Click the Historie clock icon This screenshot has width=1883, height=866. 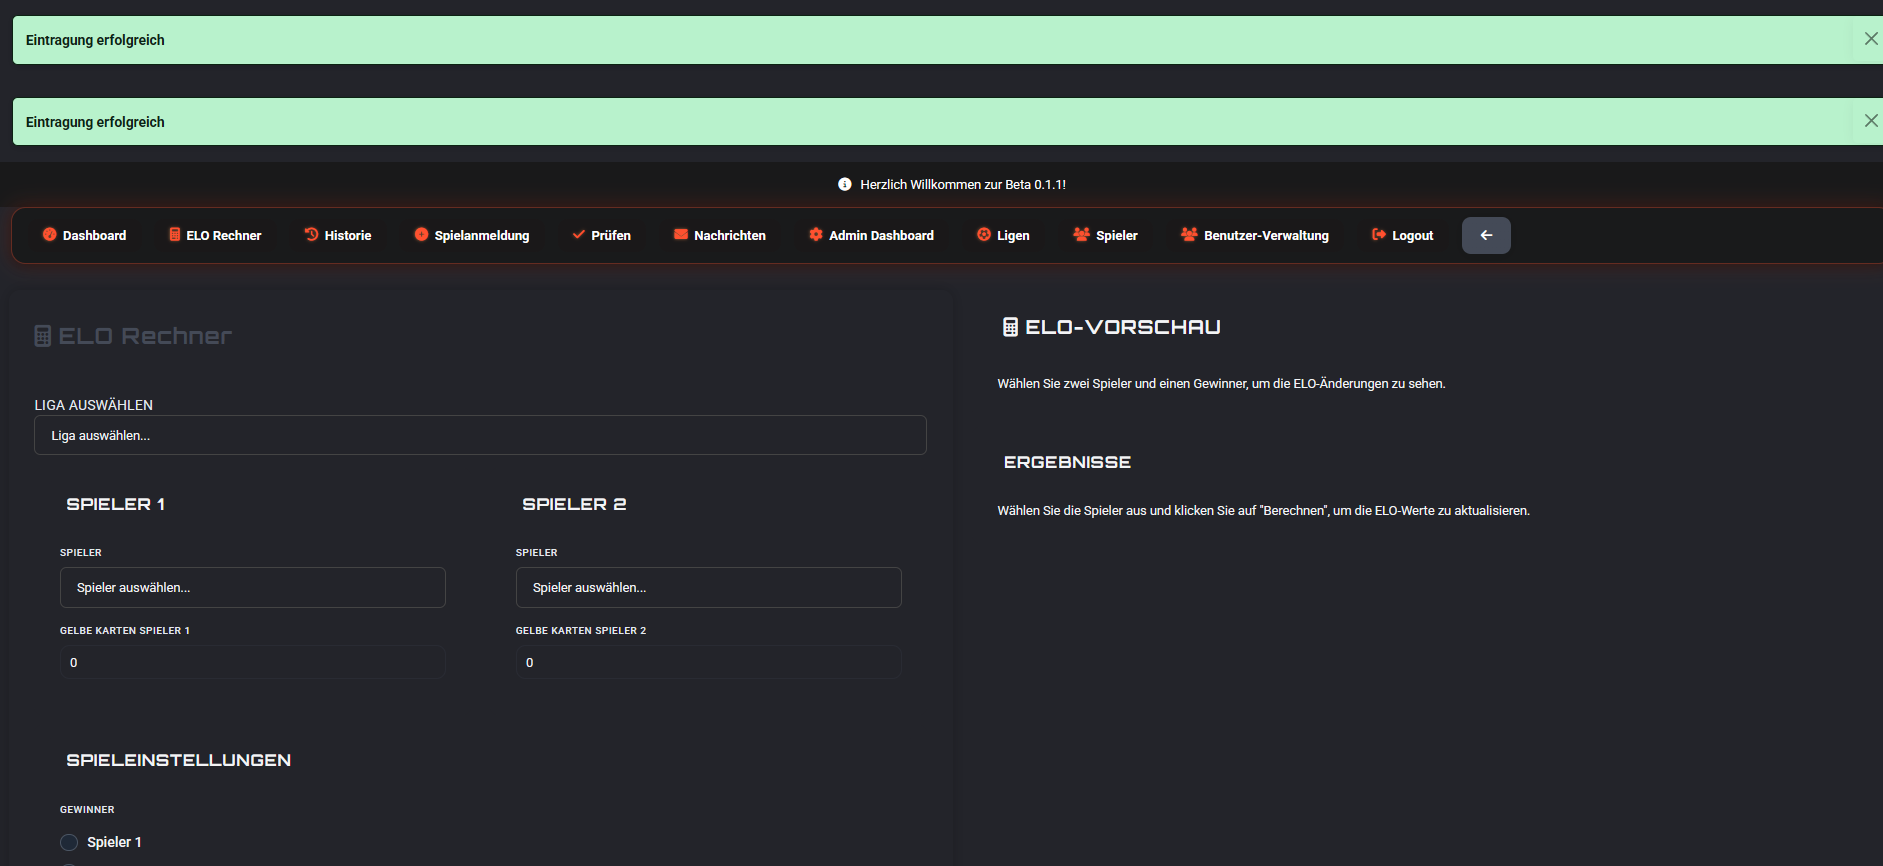[x=311, y=235]
